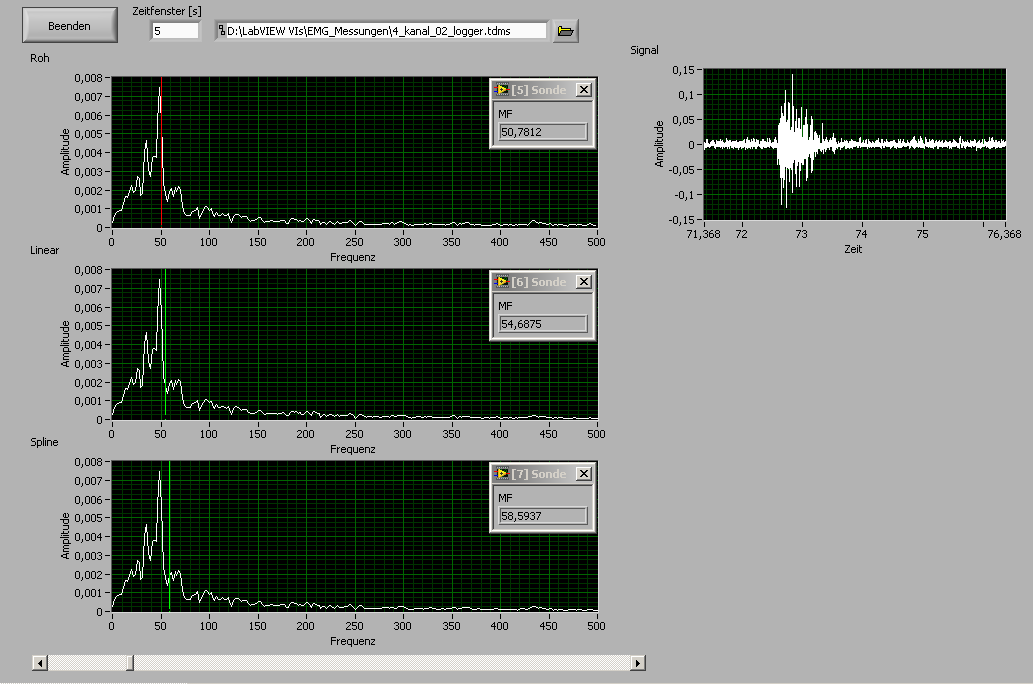
Task: Click the horizontal scrollbar thumb
Action: coord(130,663)
